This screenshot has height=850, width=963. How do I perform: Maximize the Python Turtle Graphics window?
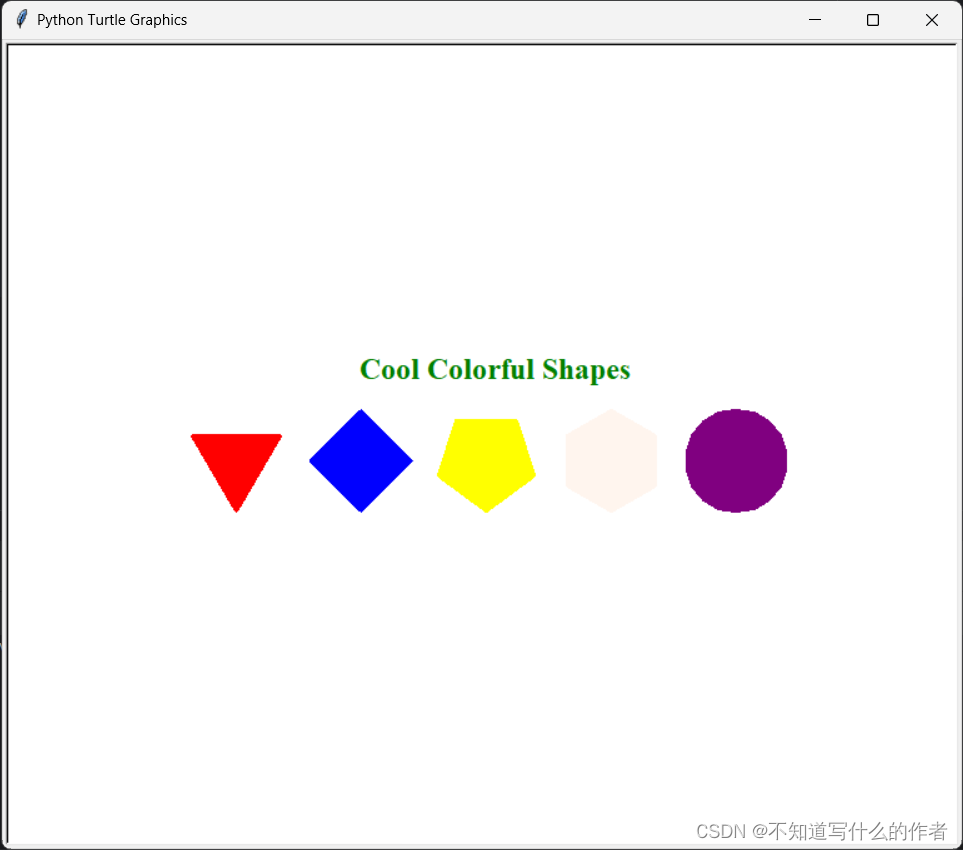coord(873,20)
